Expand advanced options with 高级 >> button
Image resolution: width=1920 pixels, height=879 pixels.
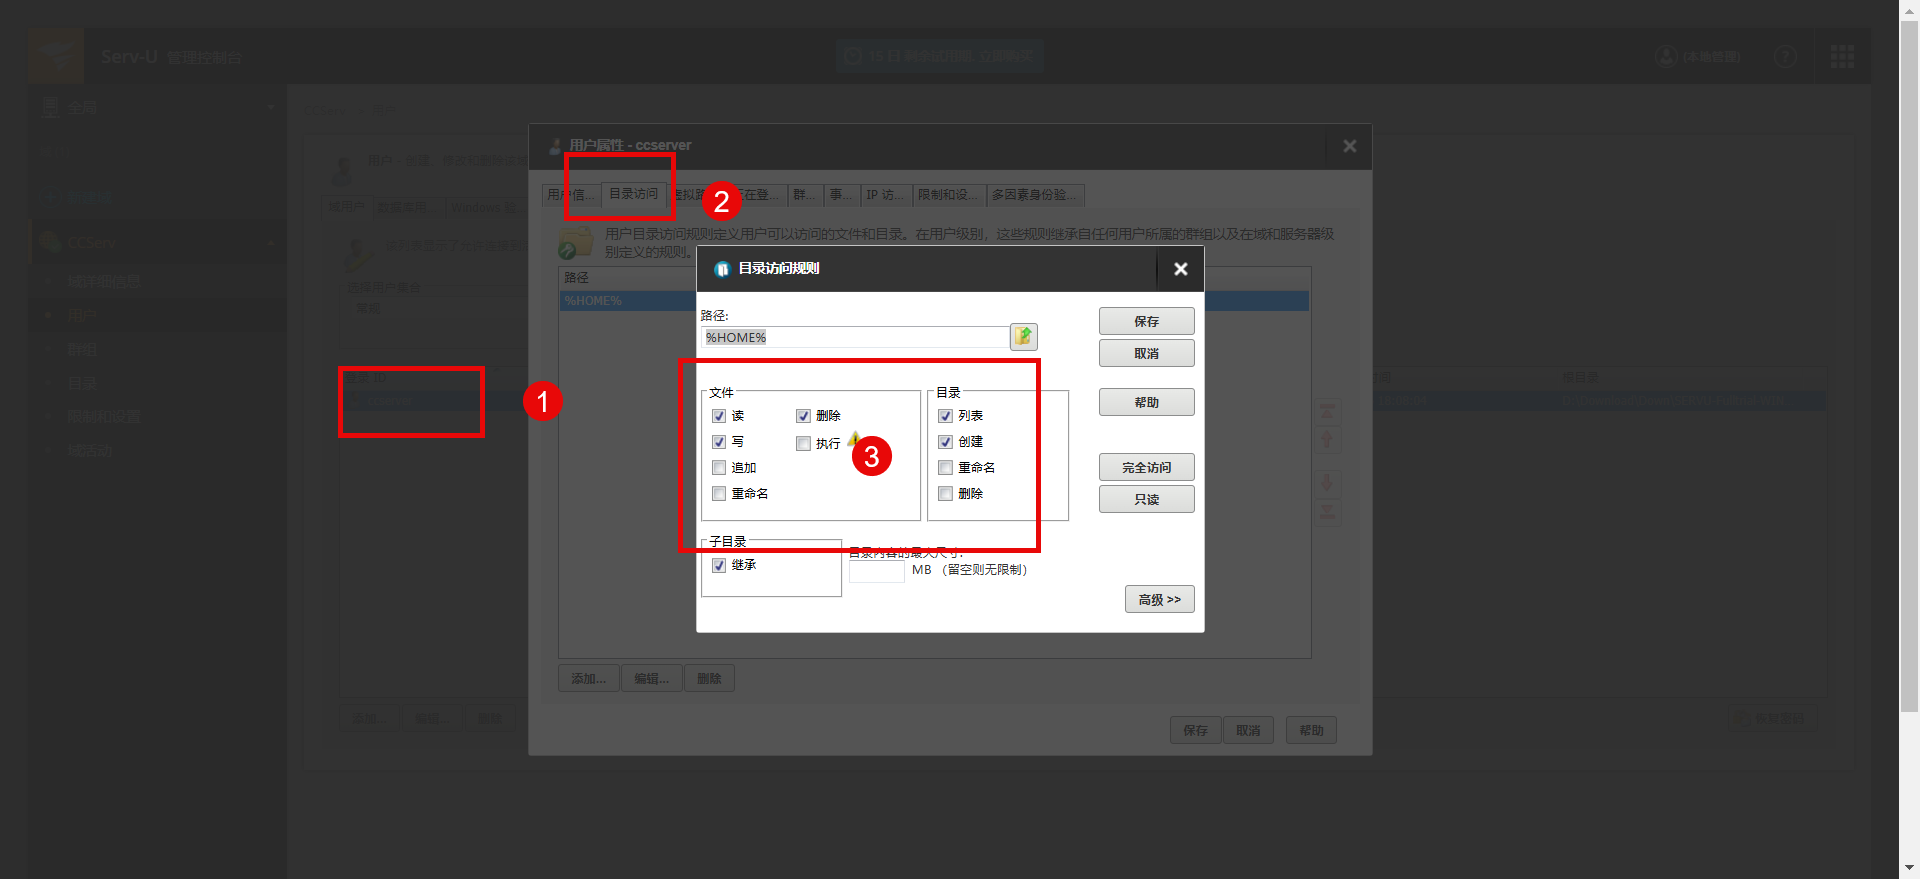pyautogui.click(x=1160, y=599)
